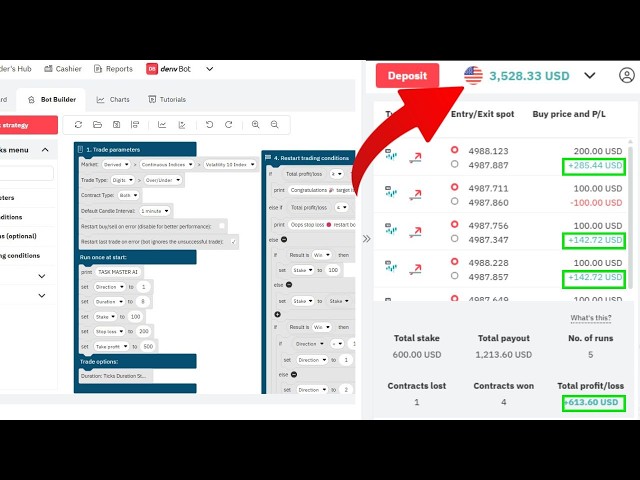
Task: Click entry spot marker beside 4988.123
Action: [454, 150]
